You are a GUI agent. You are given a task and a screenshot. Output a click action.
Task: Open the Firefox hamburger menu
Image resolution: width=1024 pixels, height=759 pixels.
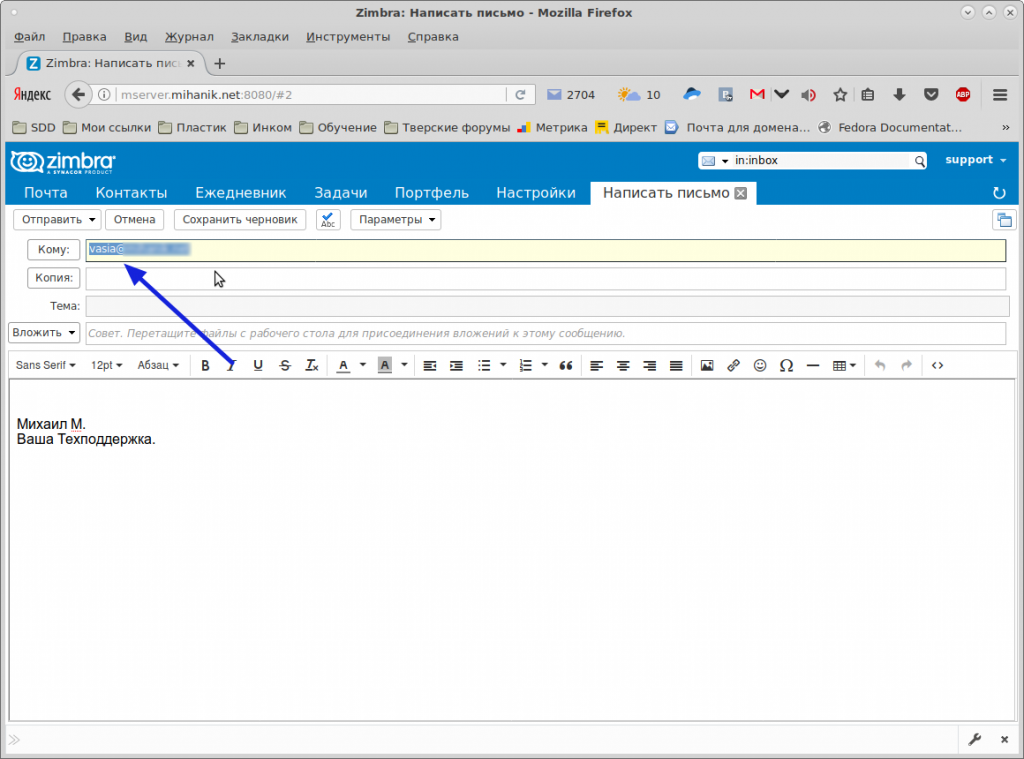point(1000,95)
